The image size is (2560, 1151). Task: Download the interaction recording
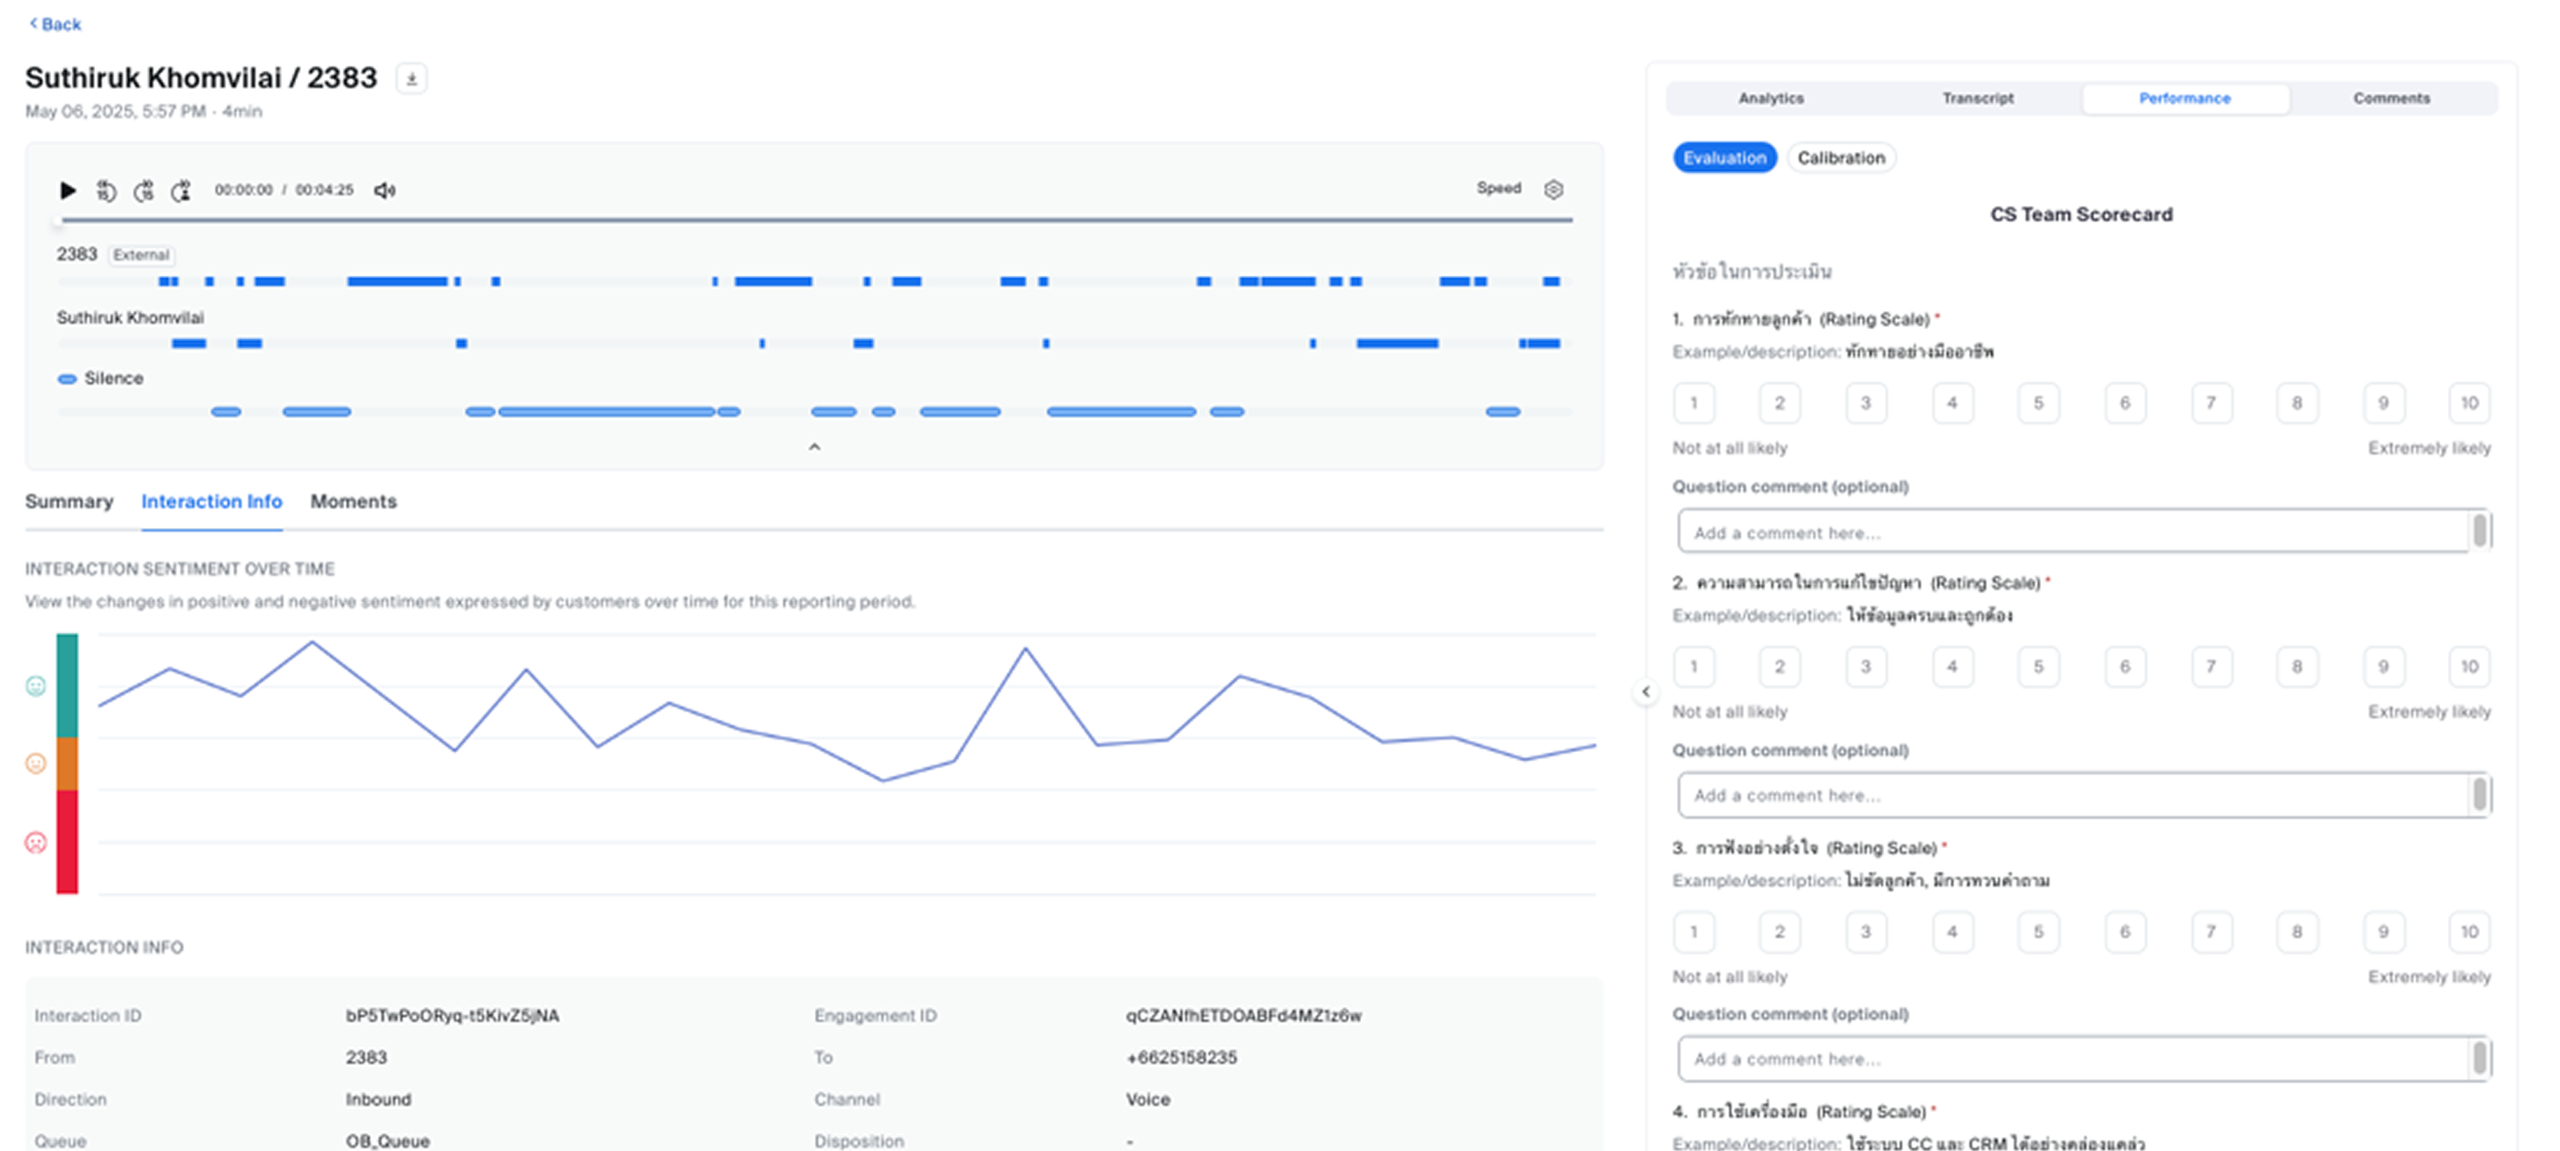coord(411,79)
